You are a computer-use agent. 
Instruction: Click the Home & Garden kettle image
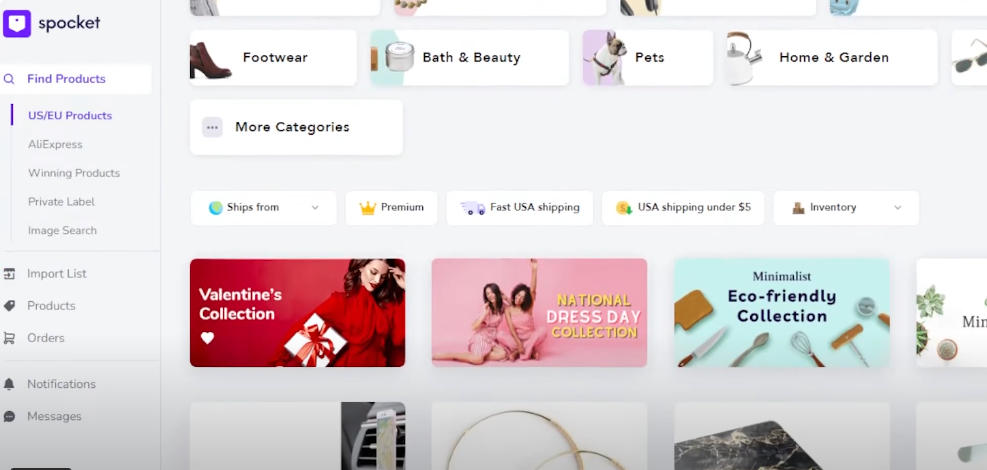(x=745, y=58)
